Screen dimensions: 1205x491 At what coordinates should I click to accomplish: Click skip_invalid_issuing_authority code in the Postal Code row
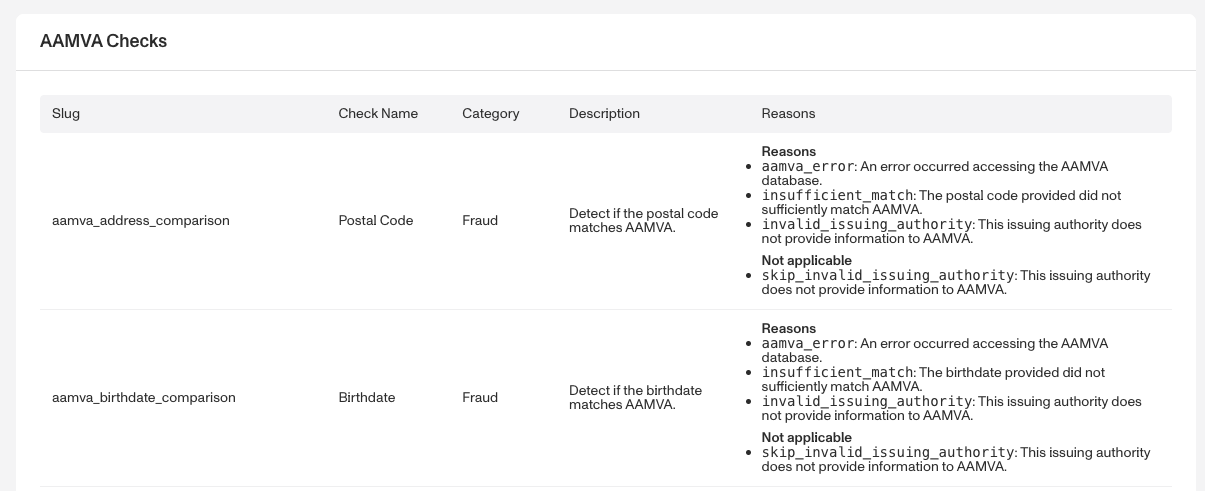point(888,276)
